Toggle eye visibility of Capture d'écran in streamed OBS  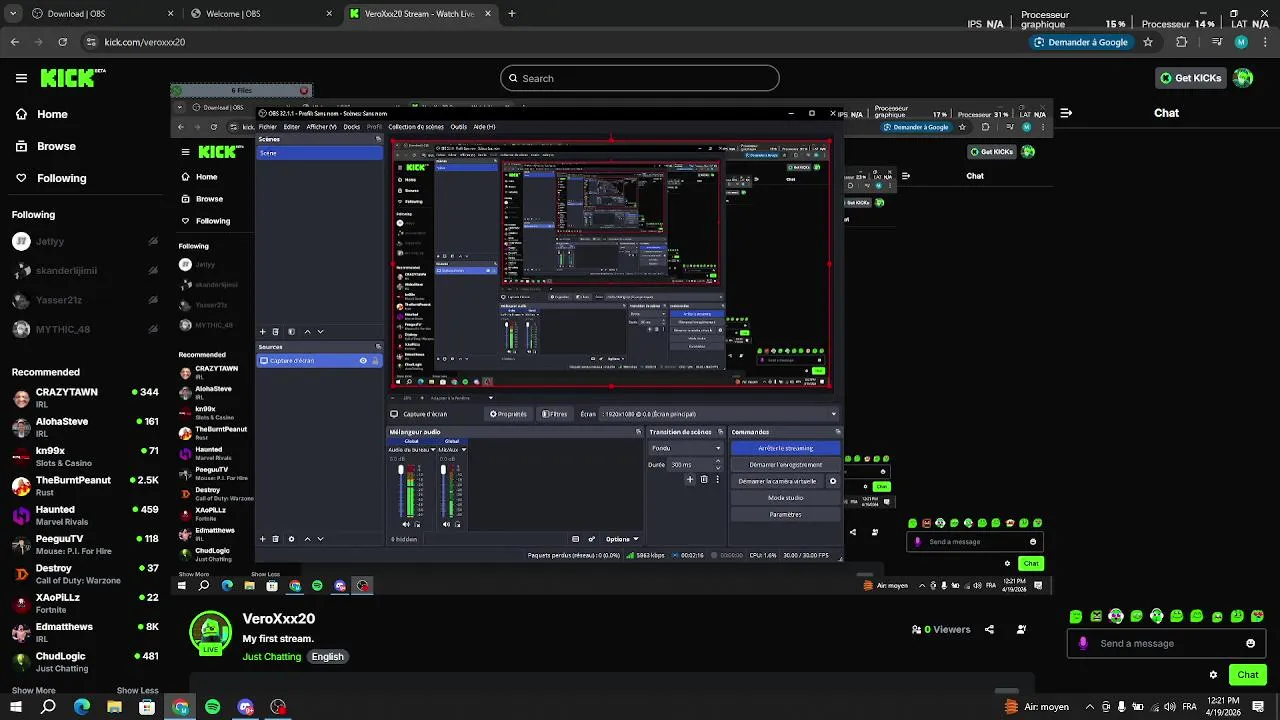(x=363, y=361)
